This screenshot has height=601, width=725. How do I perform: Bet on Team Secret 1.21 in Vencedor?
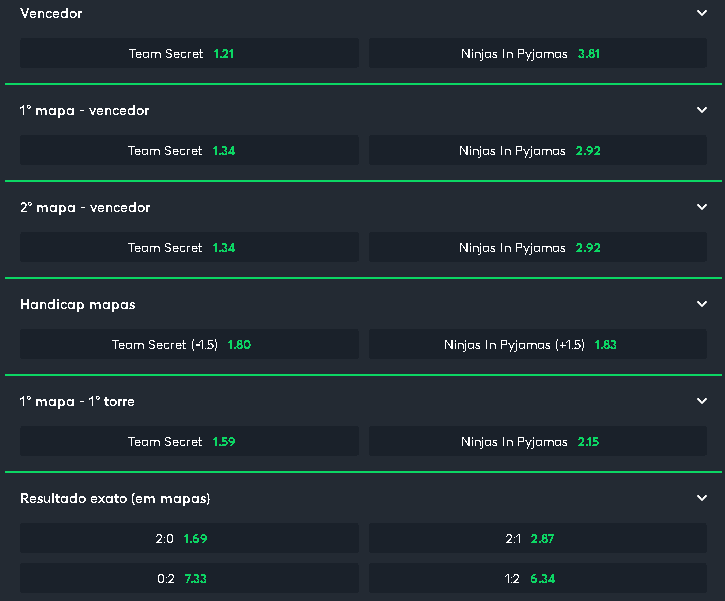[189, 53]
